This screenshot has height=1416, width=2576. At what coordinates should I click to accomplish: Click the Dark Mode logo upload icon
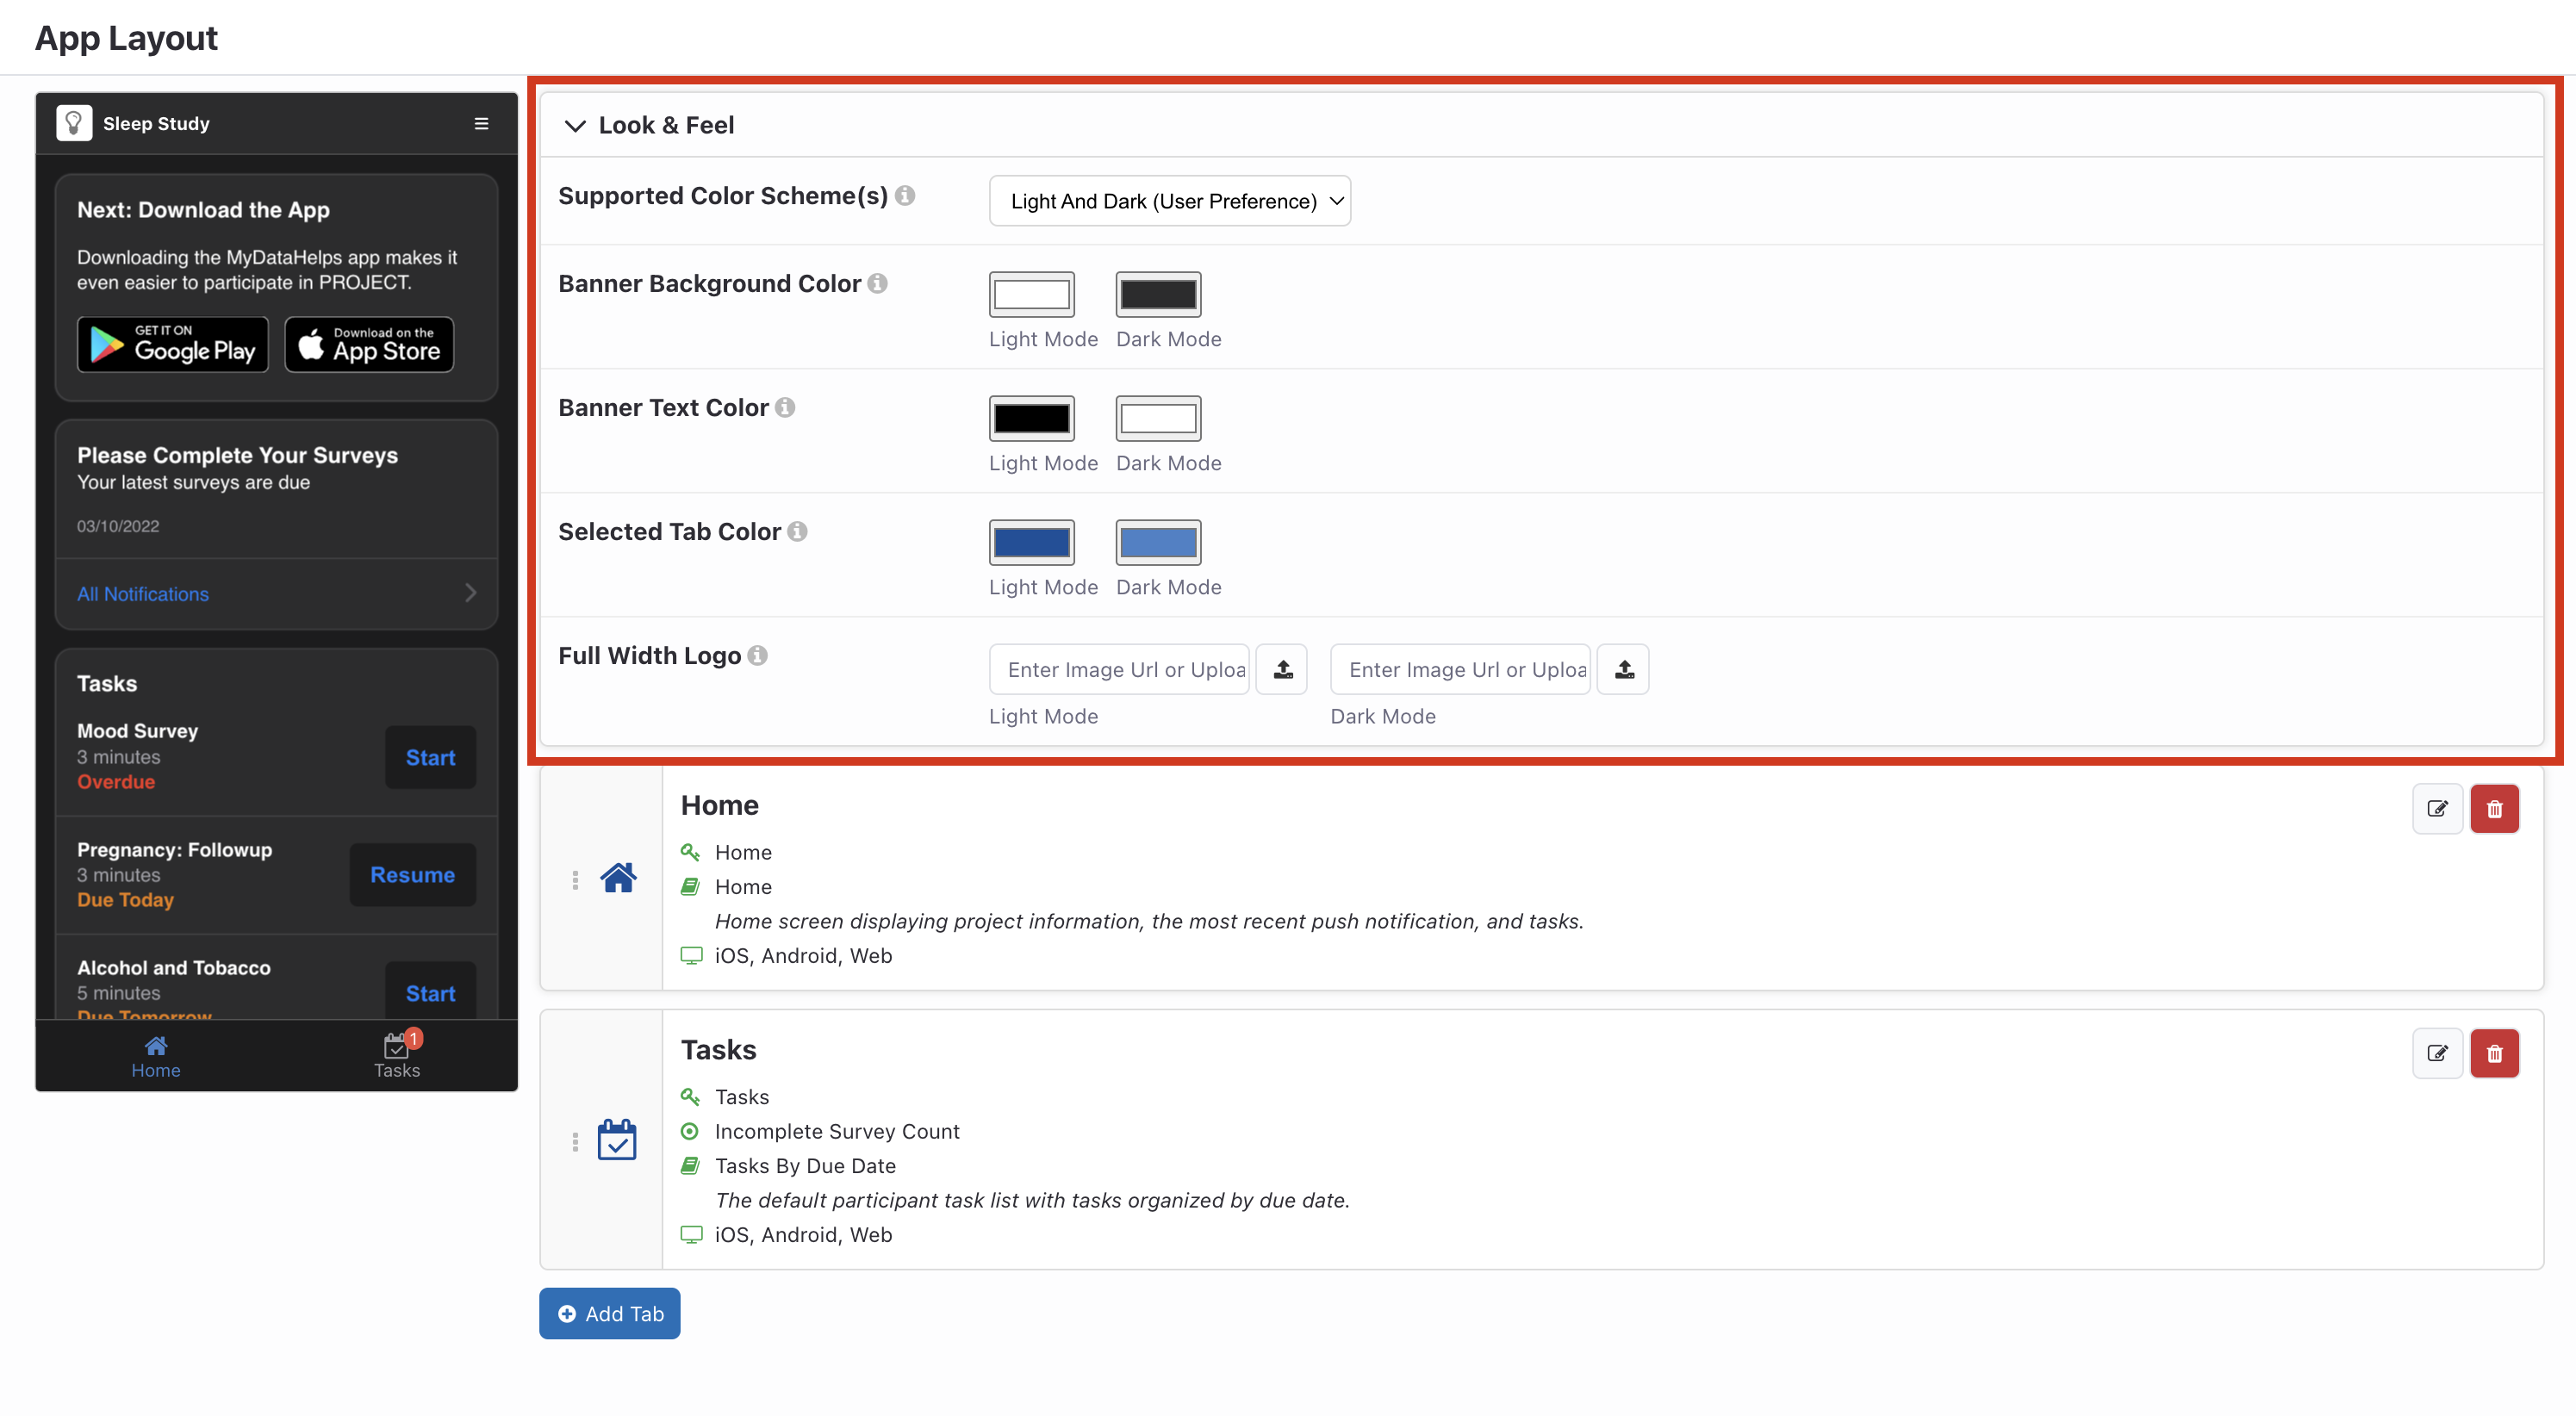coord(1624,669)
